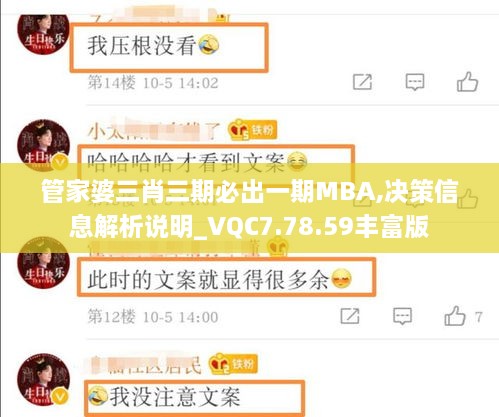
Task: Click the blurred username above 我没注意文案
Action: pos(145,365)
